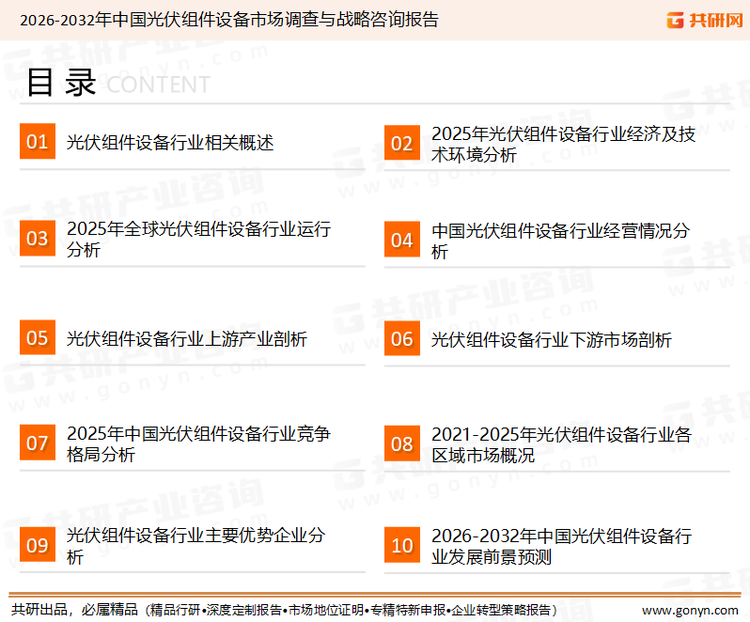Open chapter 2025年中国光伏组件设备行业竞争格局分析
Viewport: 750px width, 622px height.
coord(199,444)
